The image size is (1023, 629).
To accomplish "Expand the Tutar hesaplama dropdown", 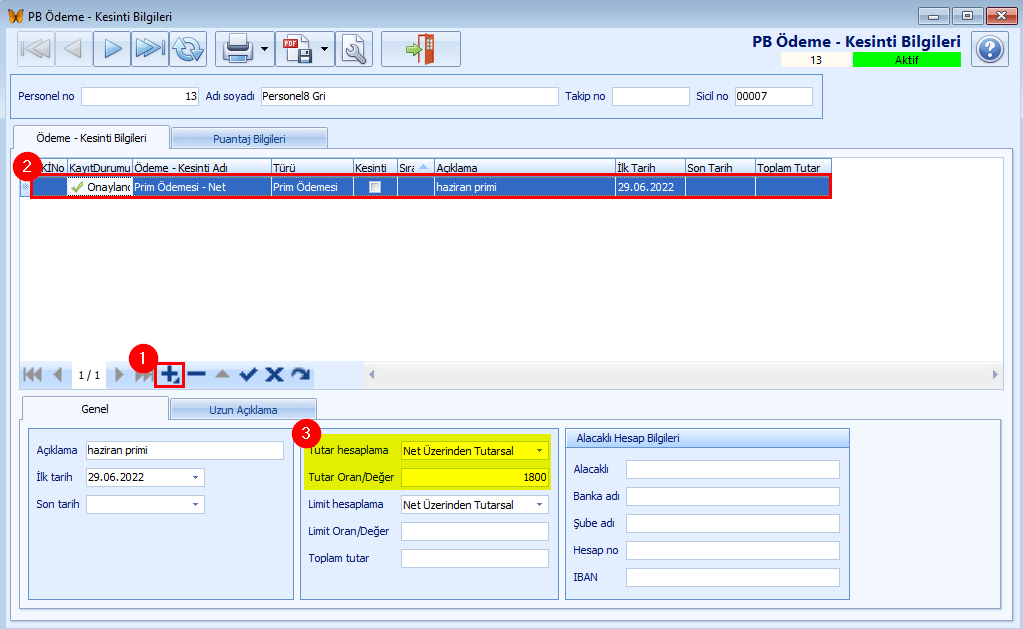I will click(540, 451).
